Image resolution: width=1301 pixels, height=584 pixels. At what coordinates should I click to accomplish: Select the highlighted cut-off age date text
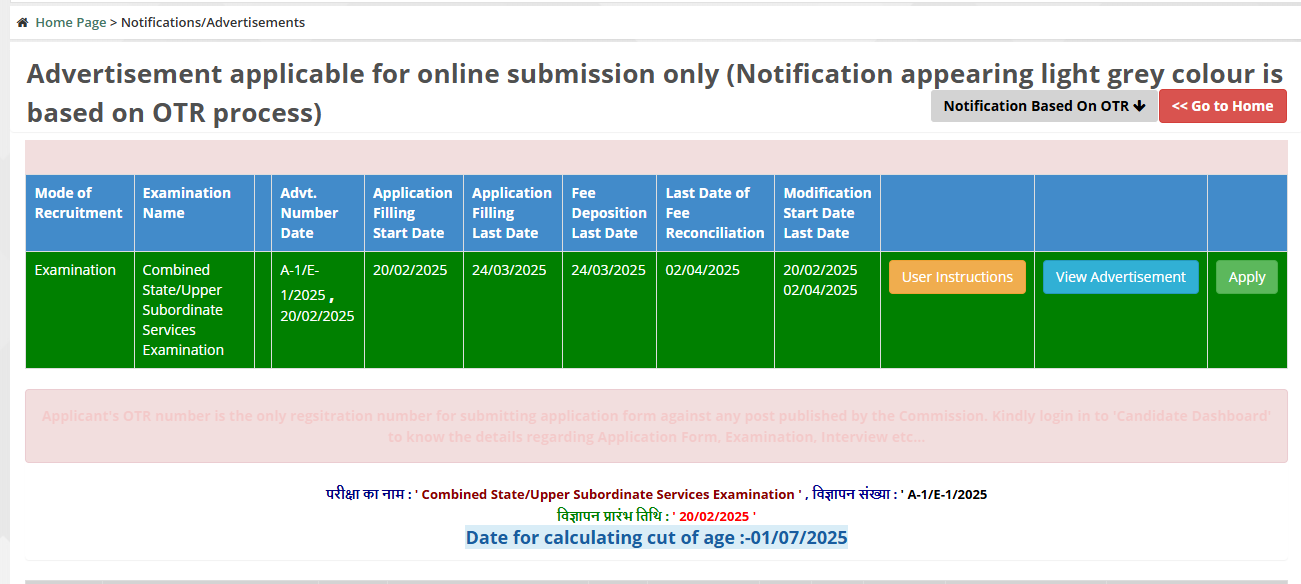[x=656, y=537]
